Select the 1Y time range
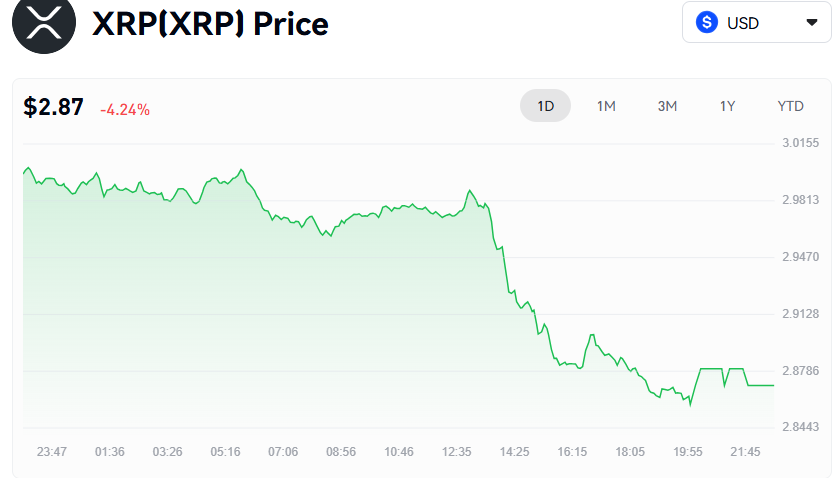Screen dimensions: 833x478 pos(727,106)
